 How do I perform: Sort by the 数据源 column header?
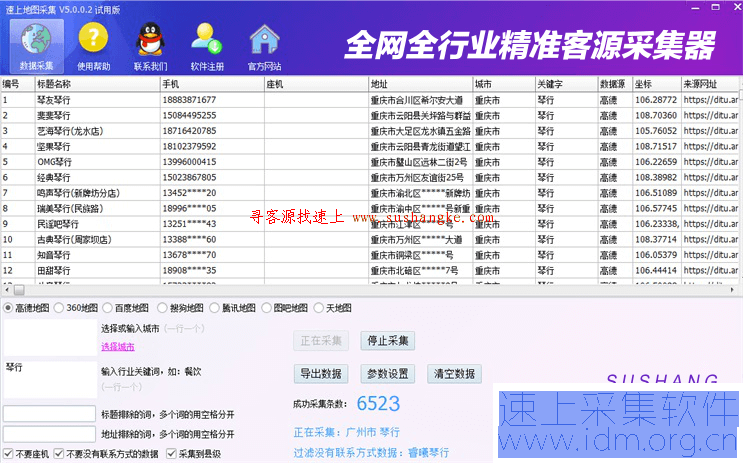pos(616,84)
